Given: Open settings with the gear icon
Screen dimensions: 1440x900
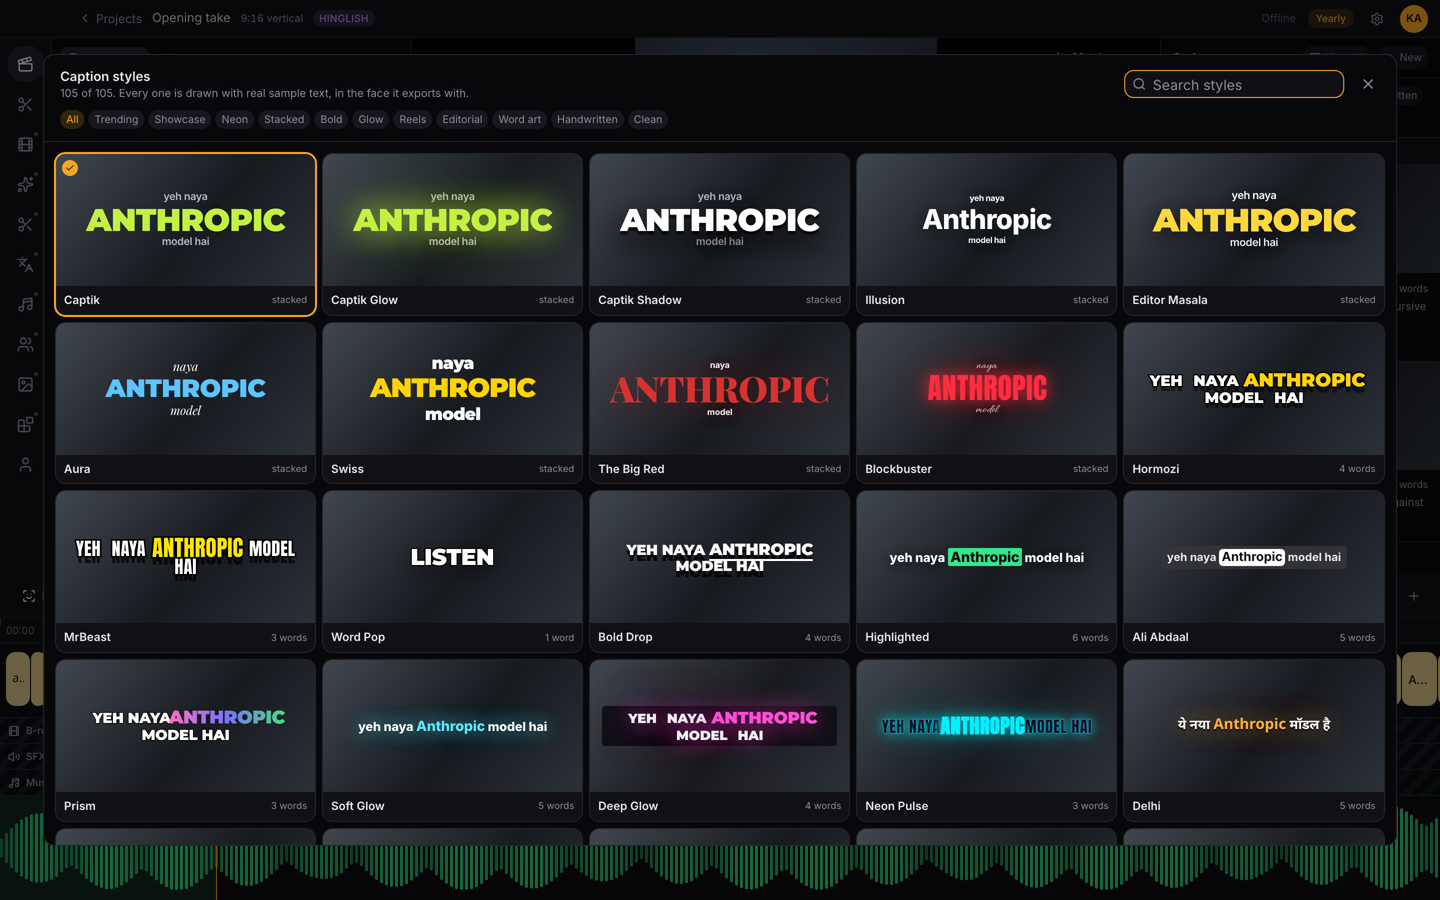Looking at the screenshot, I should (x=1377, y=18).
